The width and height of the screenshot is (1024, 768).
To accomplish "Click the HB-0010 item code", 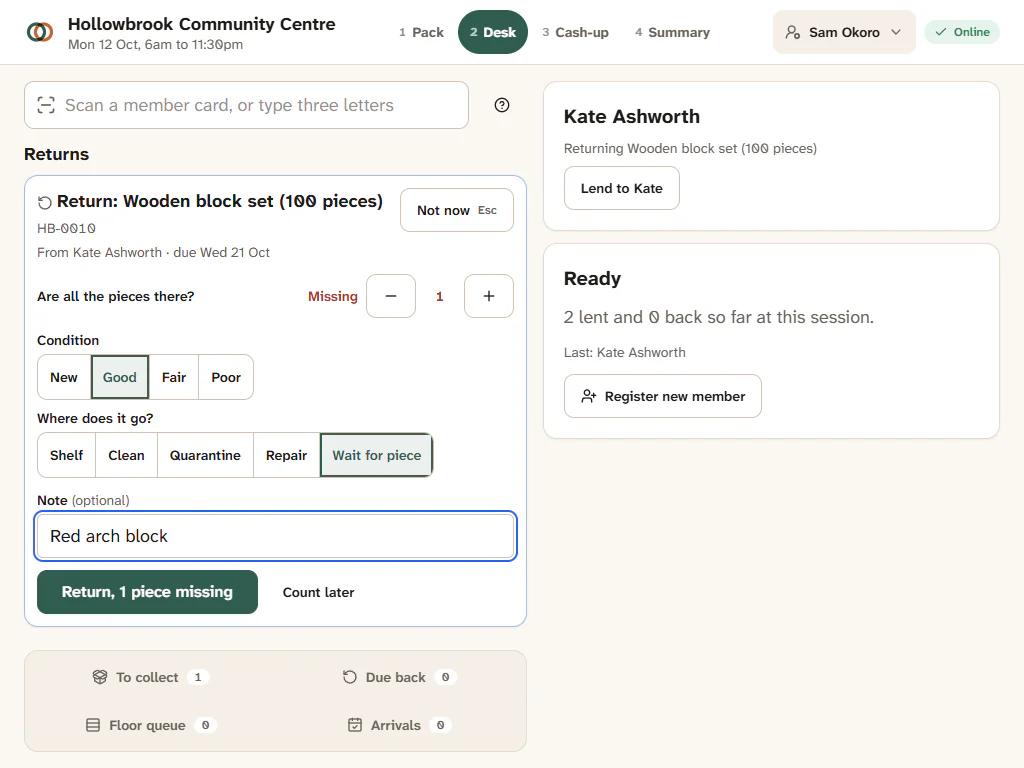I will [x=66, y=229].
